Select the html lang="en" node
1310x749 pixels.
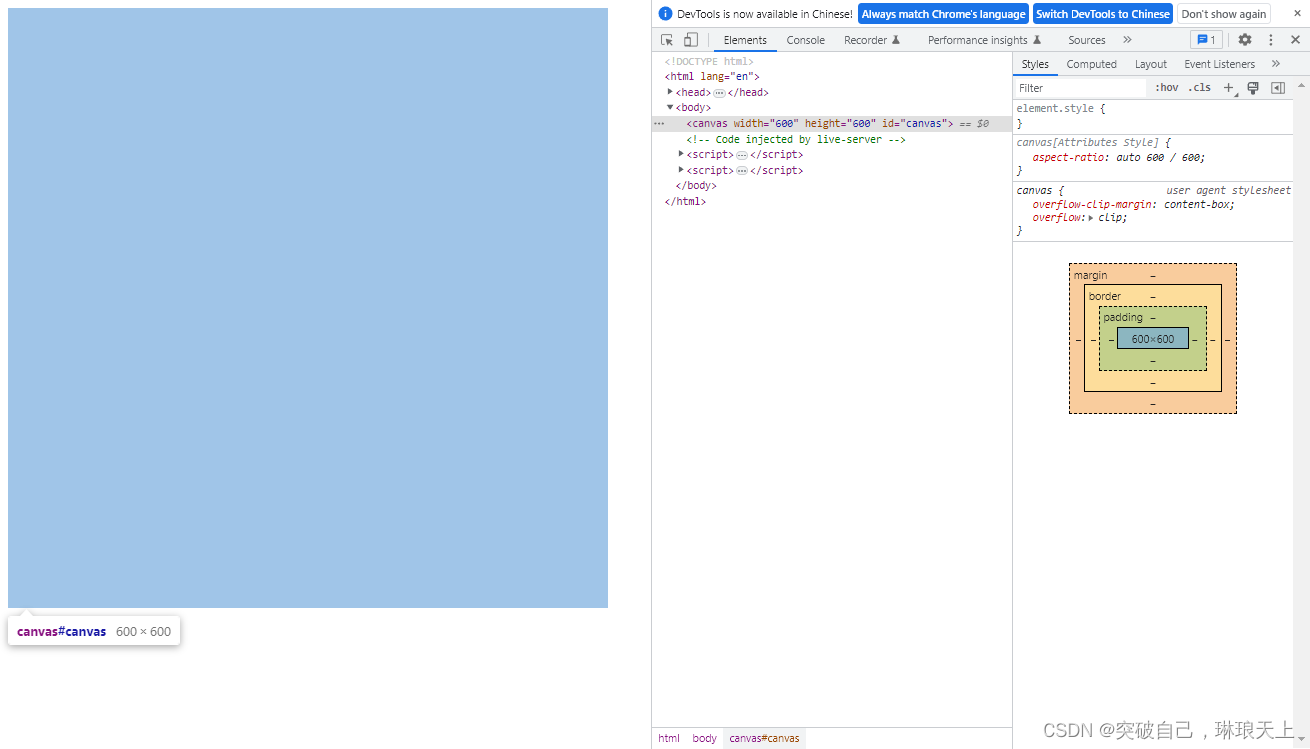click(712, 76)
